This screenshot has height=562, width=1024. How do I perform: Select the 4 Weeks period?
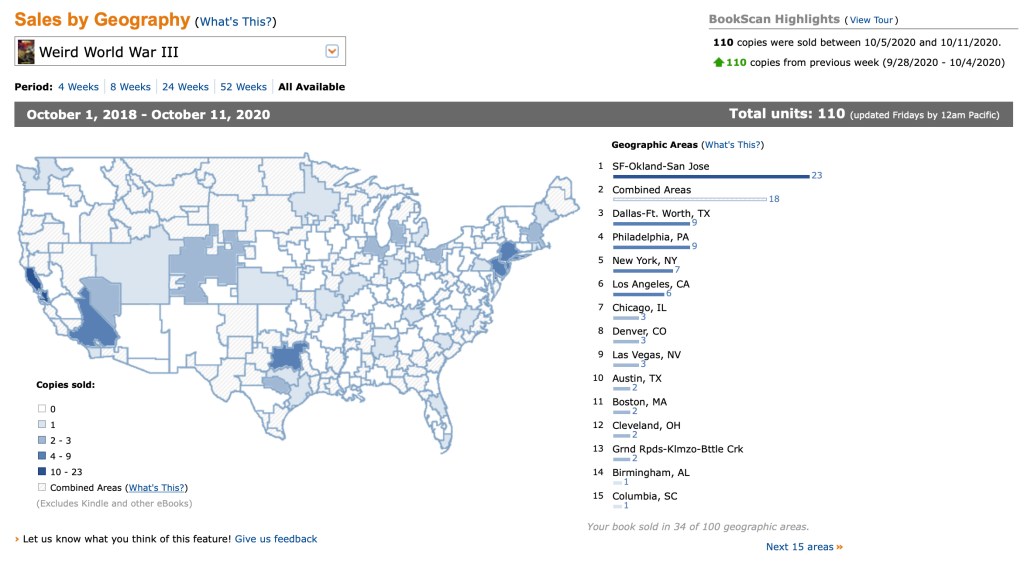click(78, 87)
